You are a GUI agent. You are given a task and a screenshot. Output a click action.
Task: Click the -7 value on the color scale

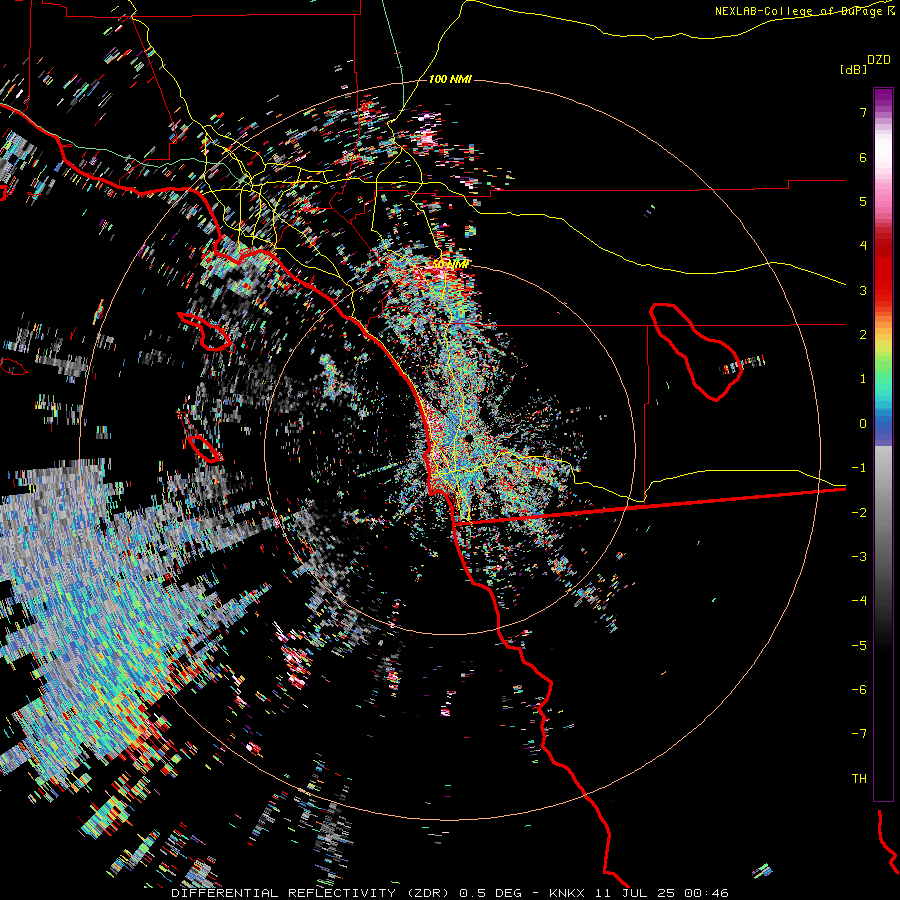click(859, 734)
